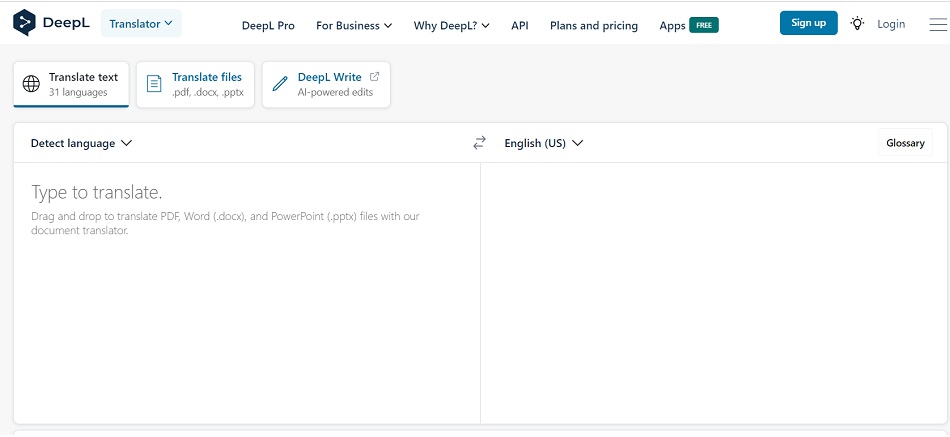Expand the For Business menu
The height and width of the screenshot is (437, 950).
click(354, 25)
